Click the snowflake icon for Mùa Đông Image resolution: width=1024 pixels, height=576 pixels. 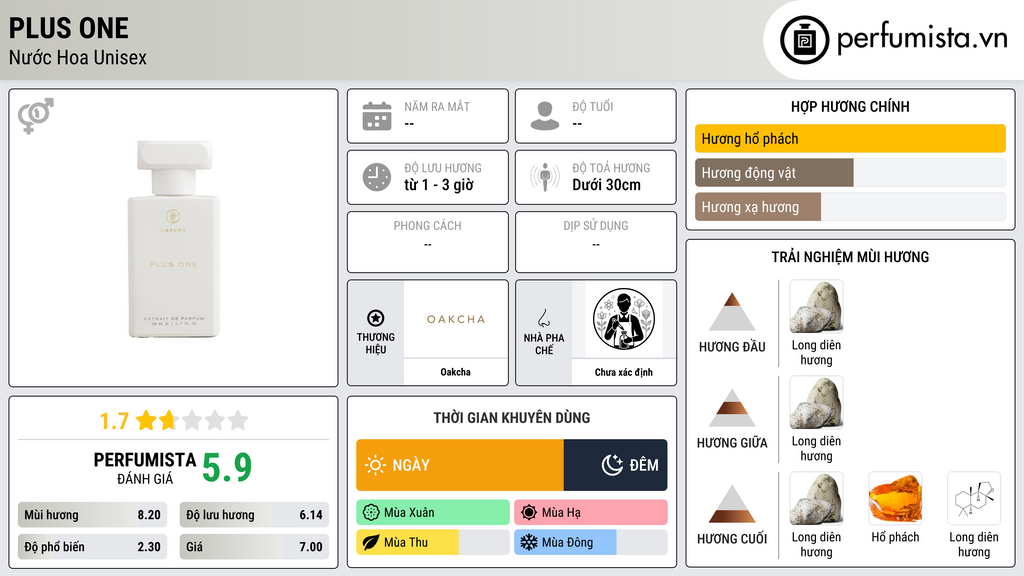(529, 543)
